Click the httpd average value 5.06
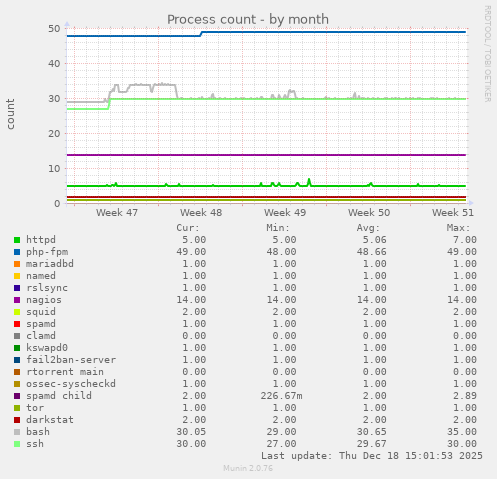Screen dimensions: 497x479 (x=375, y=240)
